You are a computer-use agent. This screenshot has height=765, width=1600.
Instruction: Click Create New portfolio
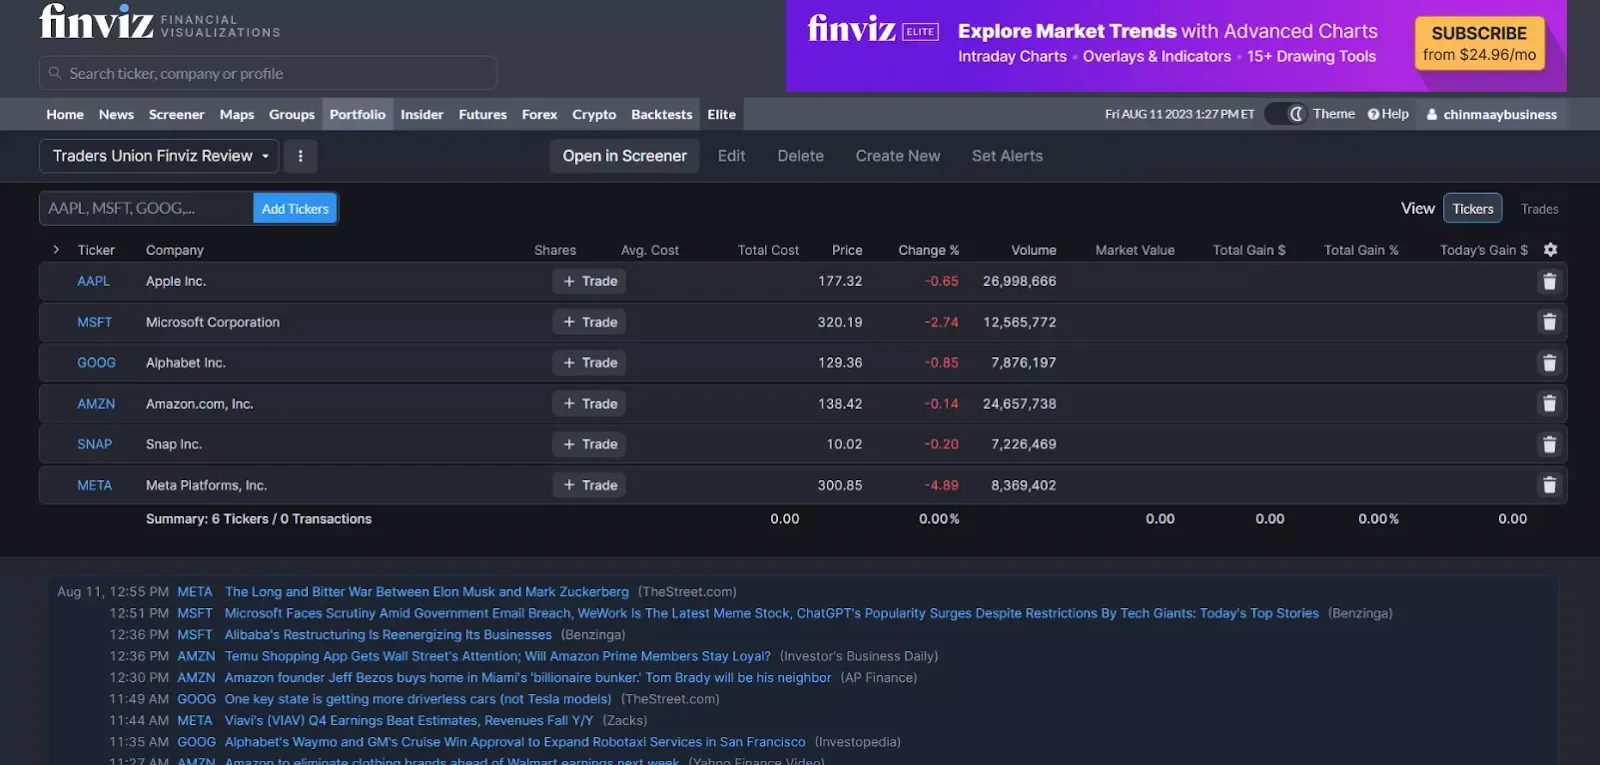coord(897,156)
